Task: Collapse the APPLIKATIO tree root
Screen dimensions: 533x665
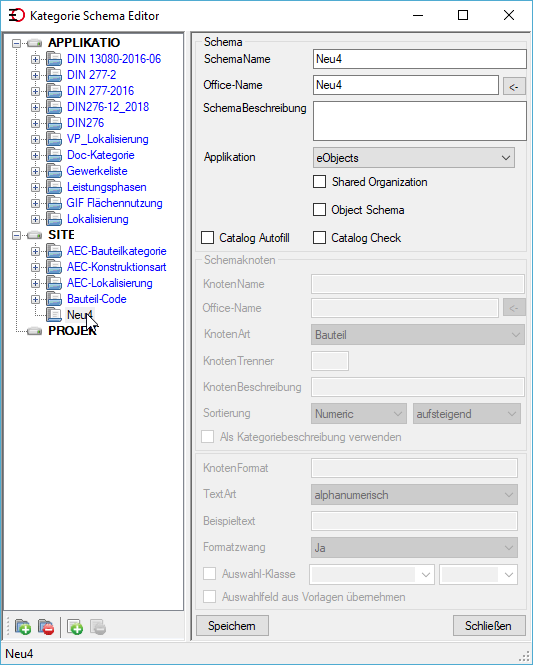Action: (x=16, y=43)
